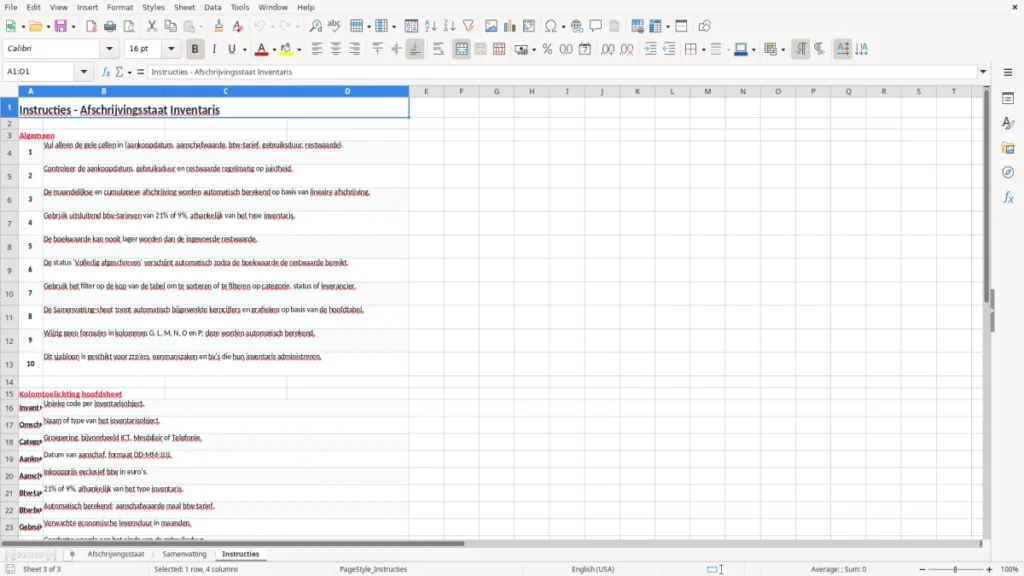
Task: Open the sidebar Styles panel
Action: [1008, 123]
